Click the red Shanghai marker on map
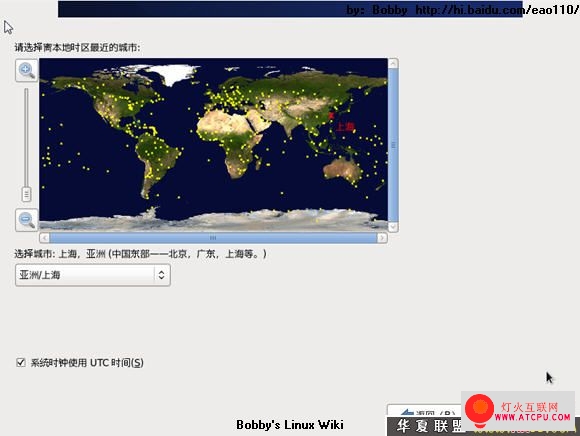 tap(331, 116)
